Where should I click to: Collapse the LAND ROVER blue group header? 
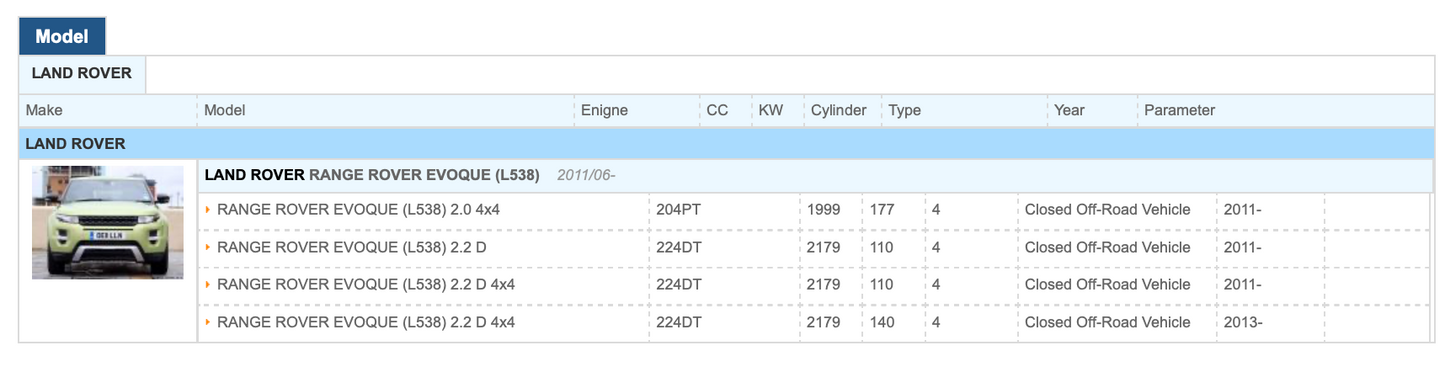[726, 143]
